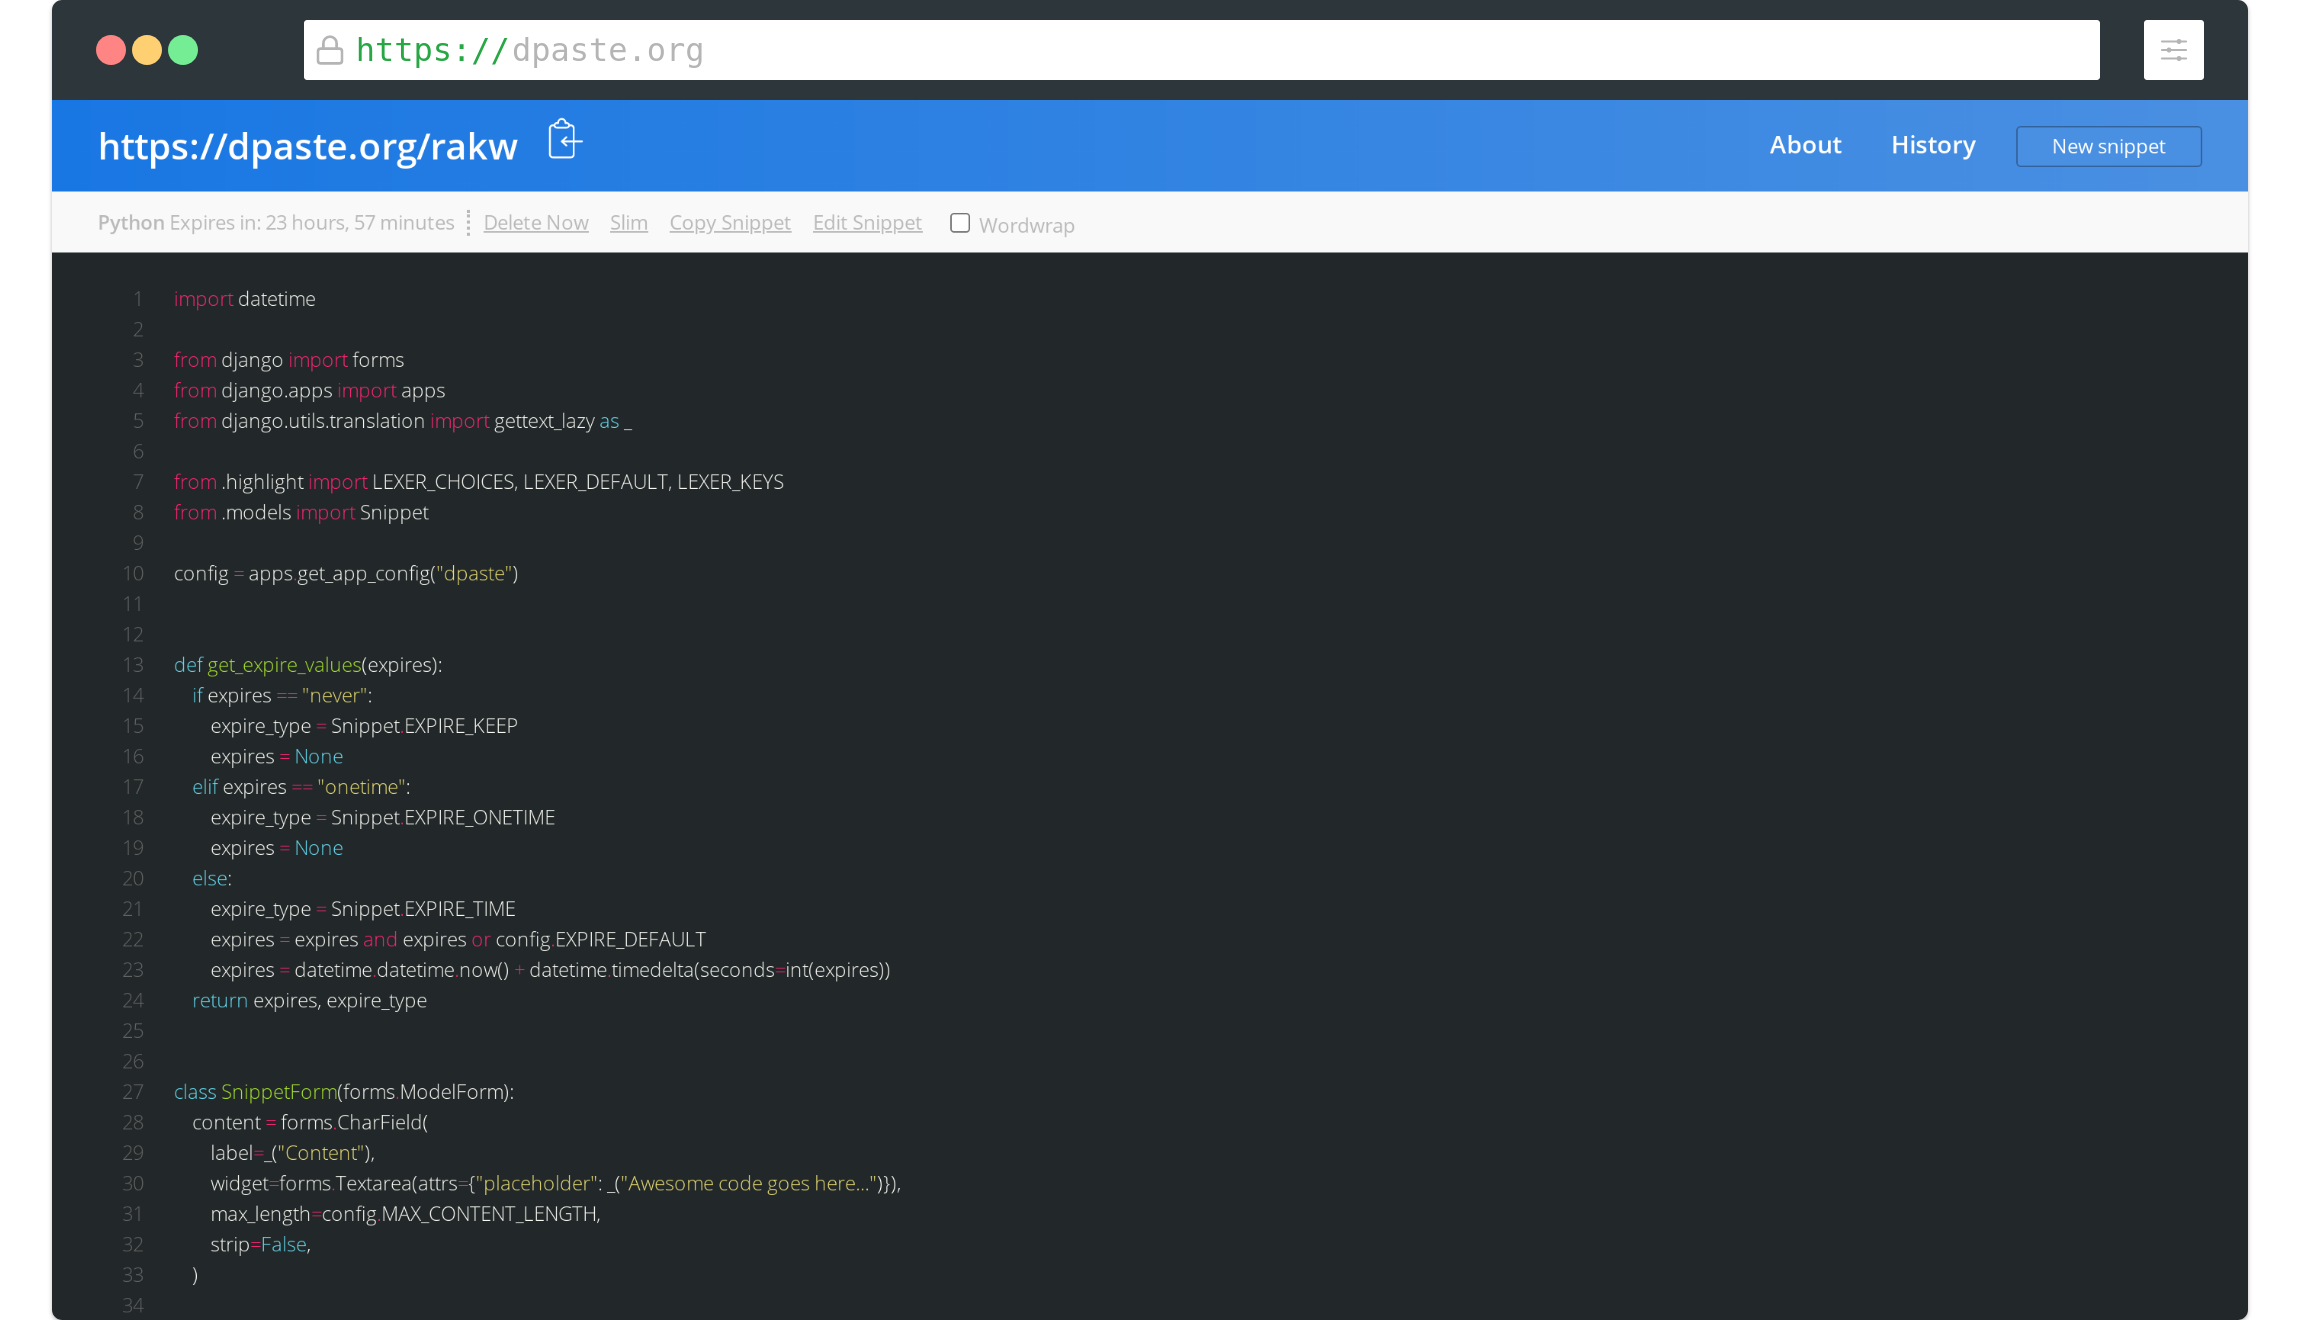2300x1320 pixels.
Task: Click the LEXER_CHOICES import line
Action: [478, 482]
